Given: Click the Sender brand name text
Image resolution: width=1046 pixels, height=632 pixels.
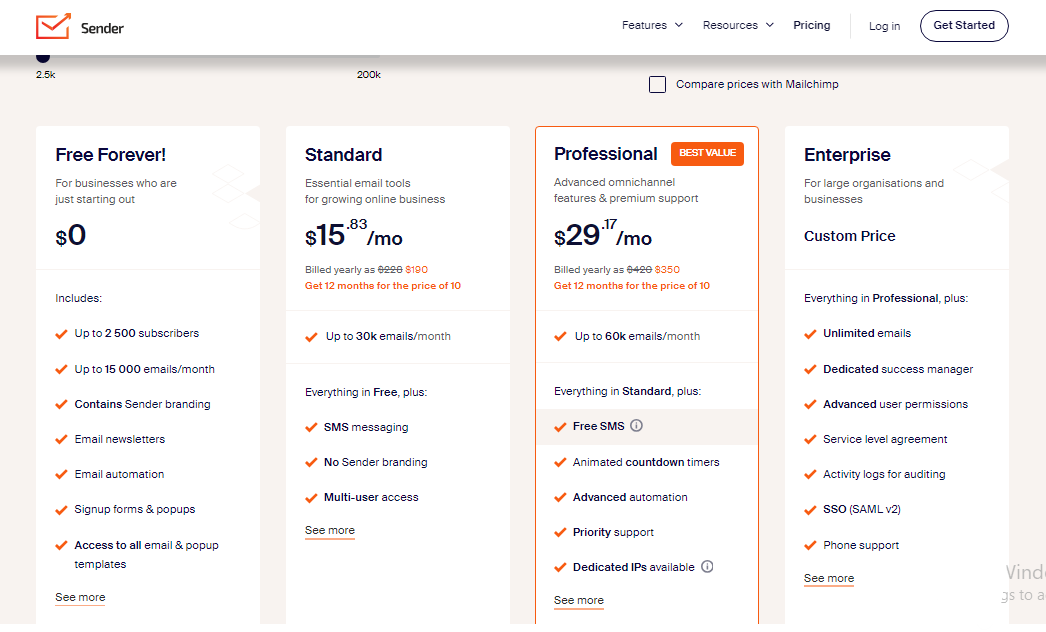Looking at the screenshot, I should (102, 28).
